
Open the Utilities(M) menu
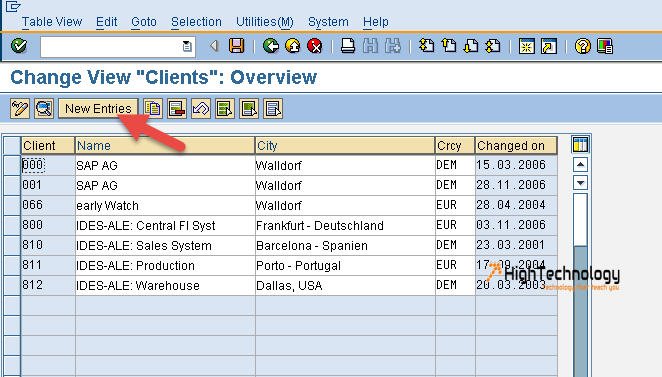(x=265, y=22)
